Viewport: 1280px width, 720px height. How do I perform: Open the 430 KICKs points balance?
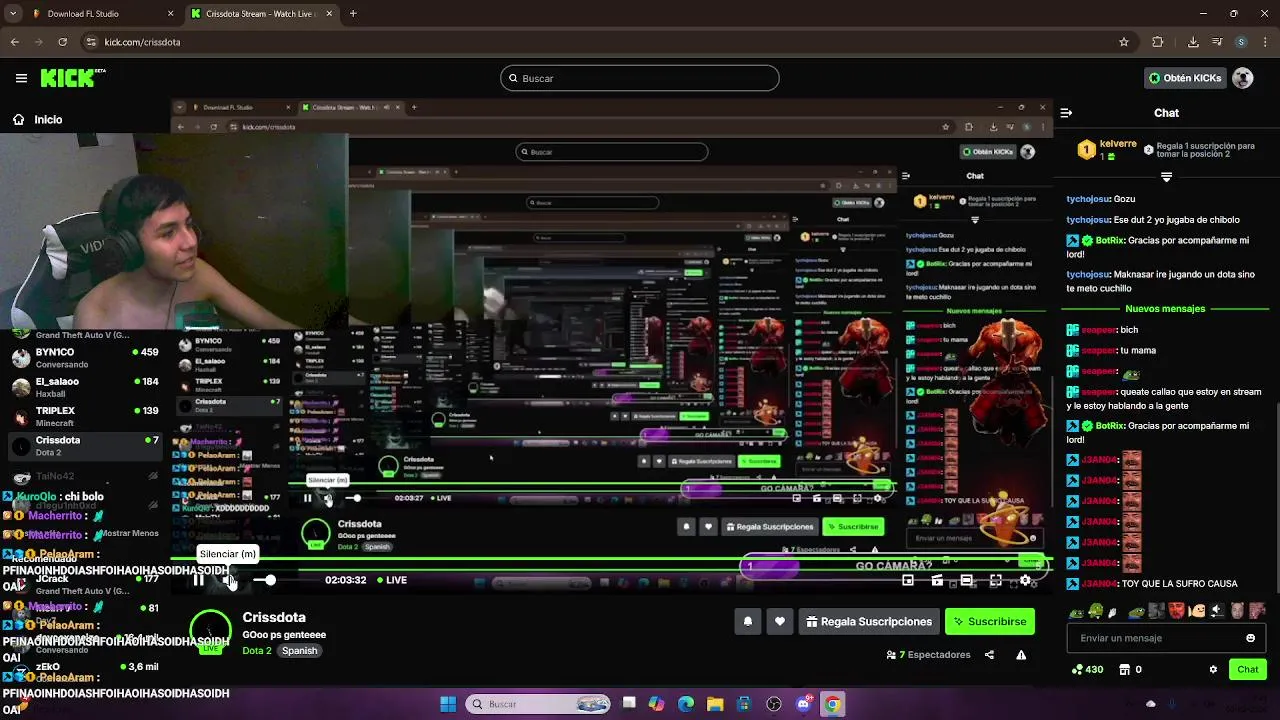click(x=1087, y=669)
